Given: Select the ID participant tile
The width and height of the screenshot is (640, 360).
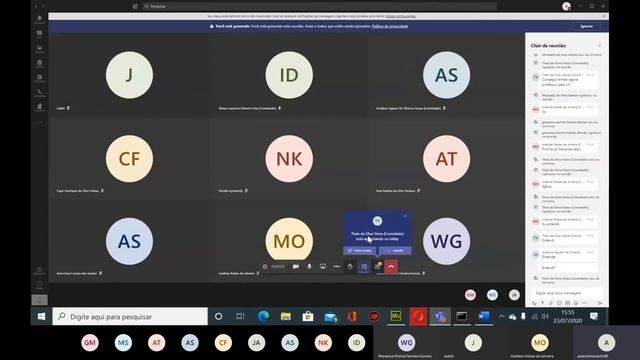Looking at the screenshot, I should pyautogui.click(x=289, y=75).
